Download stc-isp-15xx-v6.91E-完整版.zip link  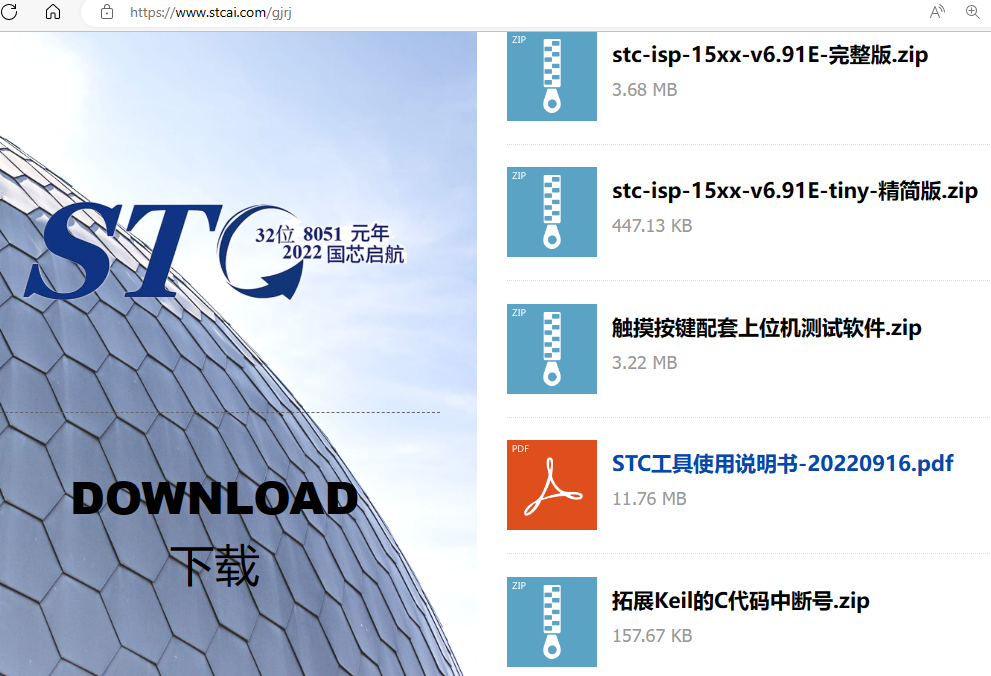click(770, 55)
